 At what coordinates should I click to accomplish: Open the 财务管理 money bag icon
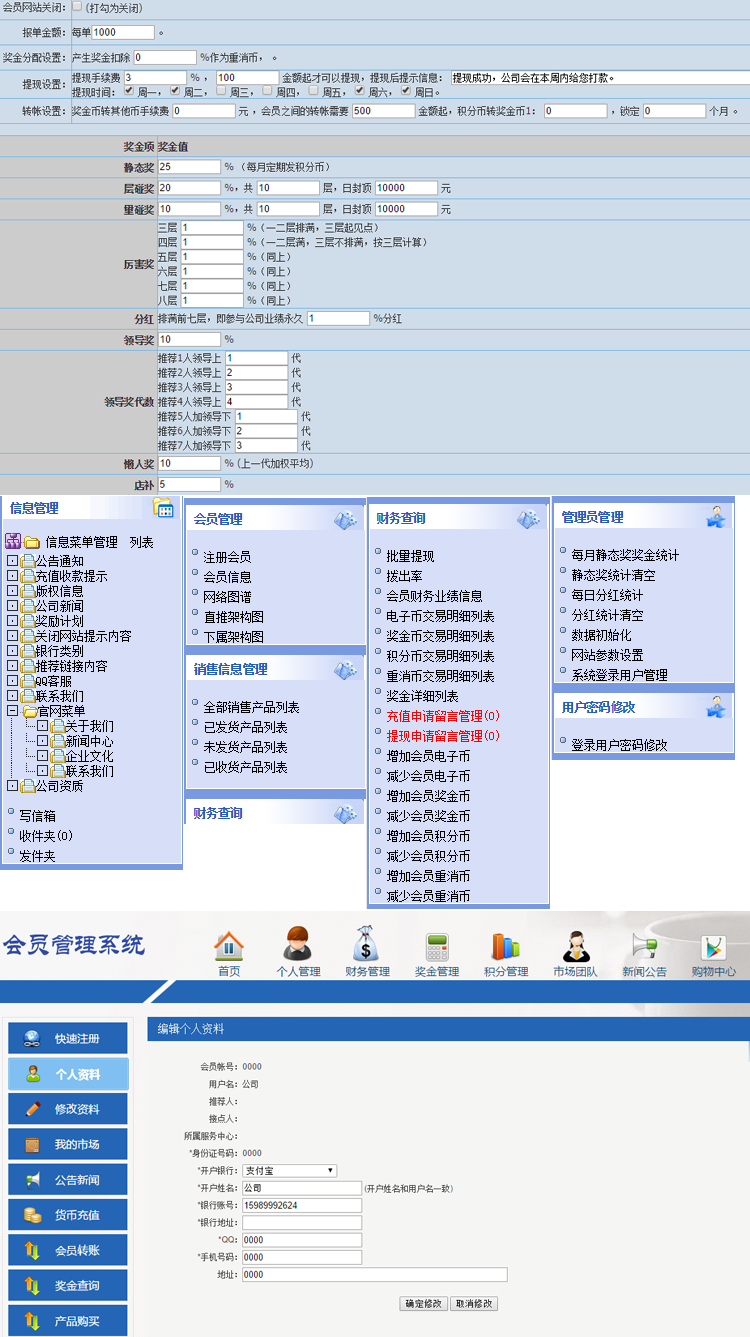pos(366,945)
